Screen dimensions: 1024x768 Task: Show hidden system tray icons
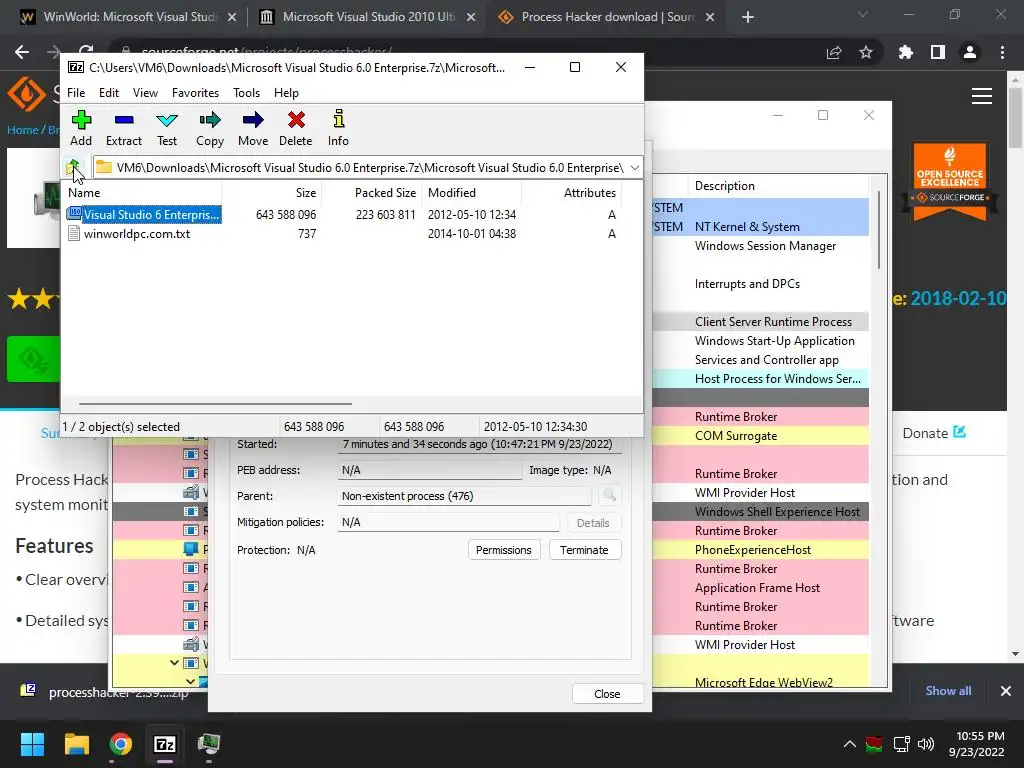click(x=849, y=744)
